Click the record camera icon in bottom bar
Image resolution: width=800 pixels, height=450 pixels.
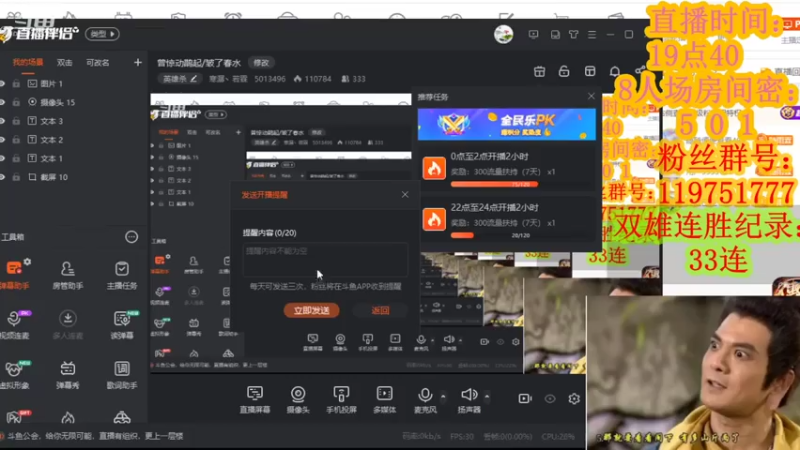coord(525,398)
